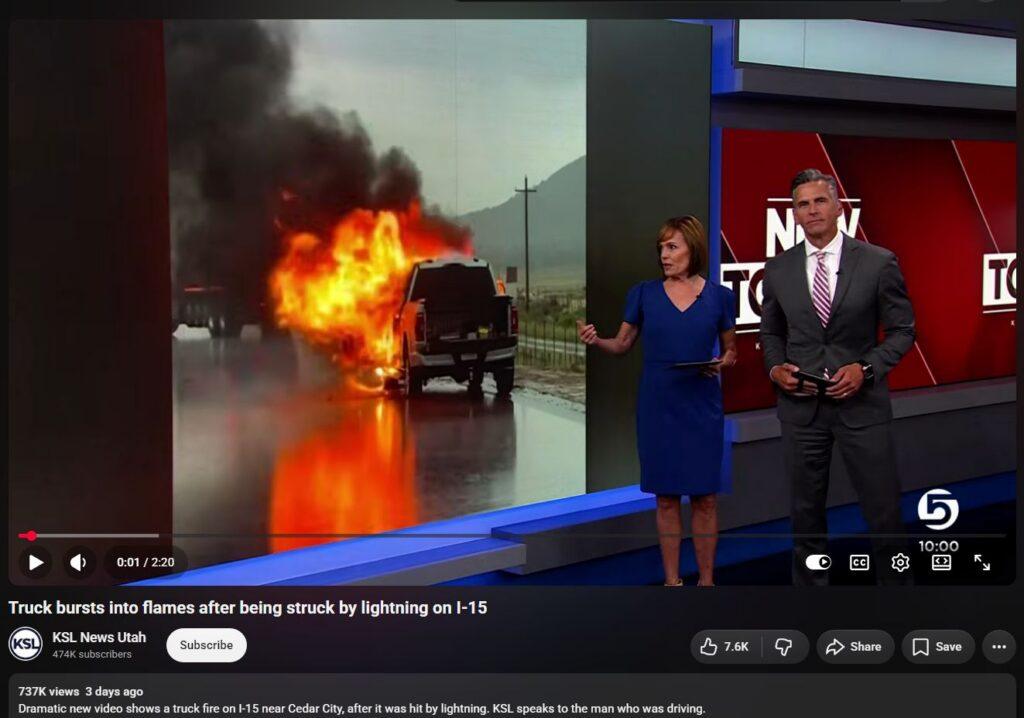Click the 0:01 / 2:20 time display
This screenshot has width=1024, height=718.
145,563
